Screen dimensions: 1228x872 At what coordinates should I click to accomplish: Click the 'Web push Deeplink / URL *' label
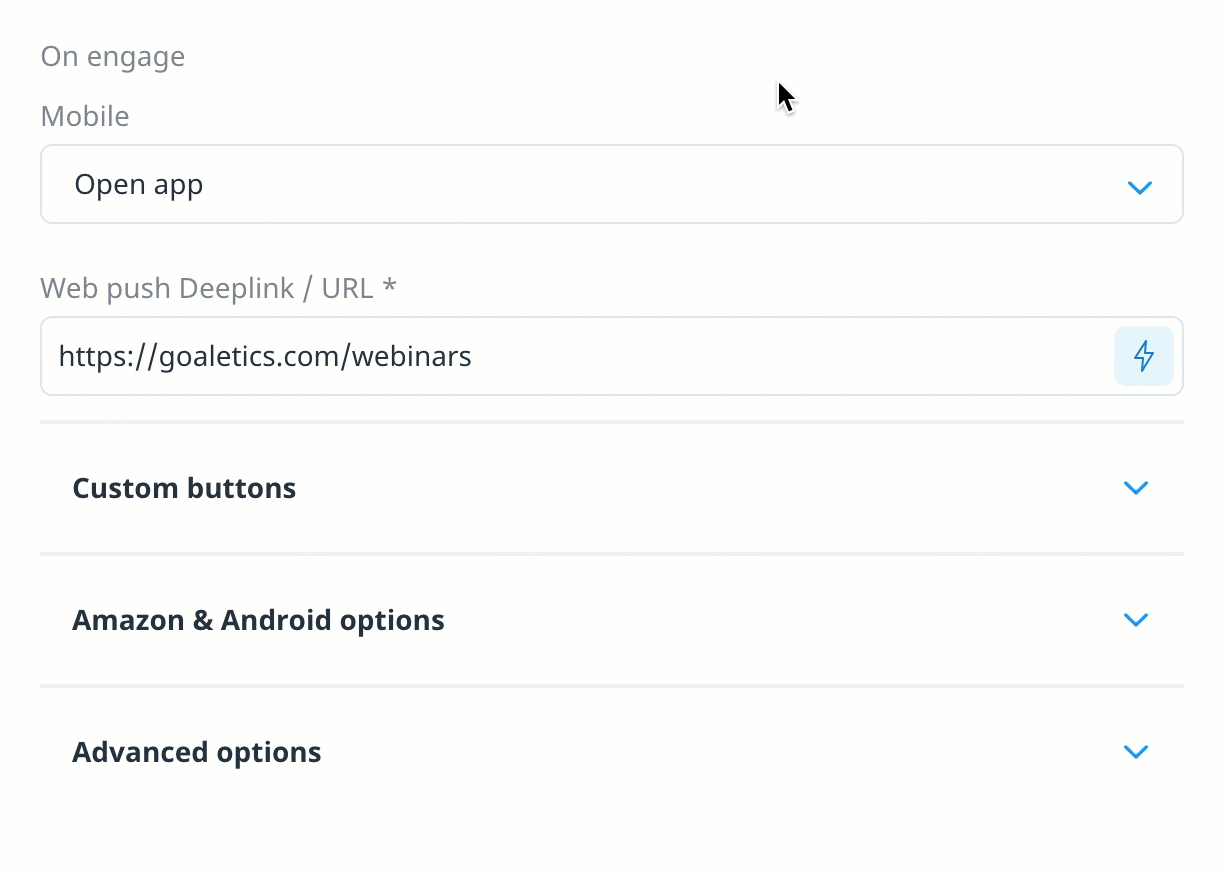[x=218, y=288]
